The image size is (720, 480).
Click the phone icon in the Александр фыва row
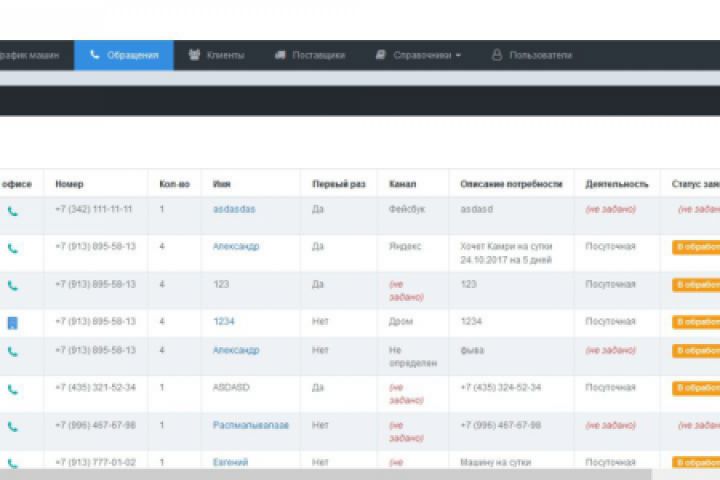coord(13,352)
